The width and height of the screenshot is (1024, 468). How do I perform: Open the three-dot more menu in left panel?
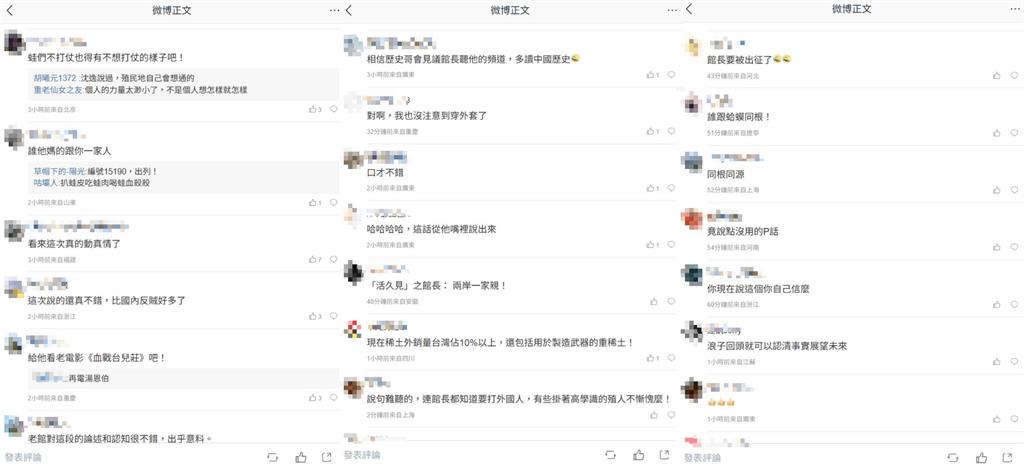pyautogui.click(x=334, y=10)
